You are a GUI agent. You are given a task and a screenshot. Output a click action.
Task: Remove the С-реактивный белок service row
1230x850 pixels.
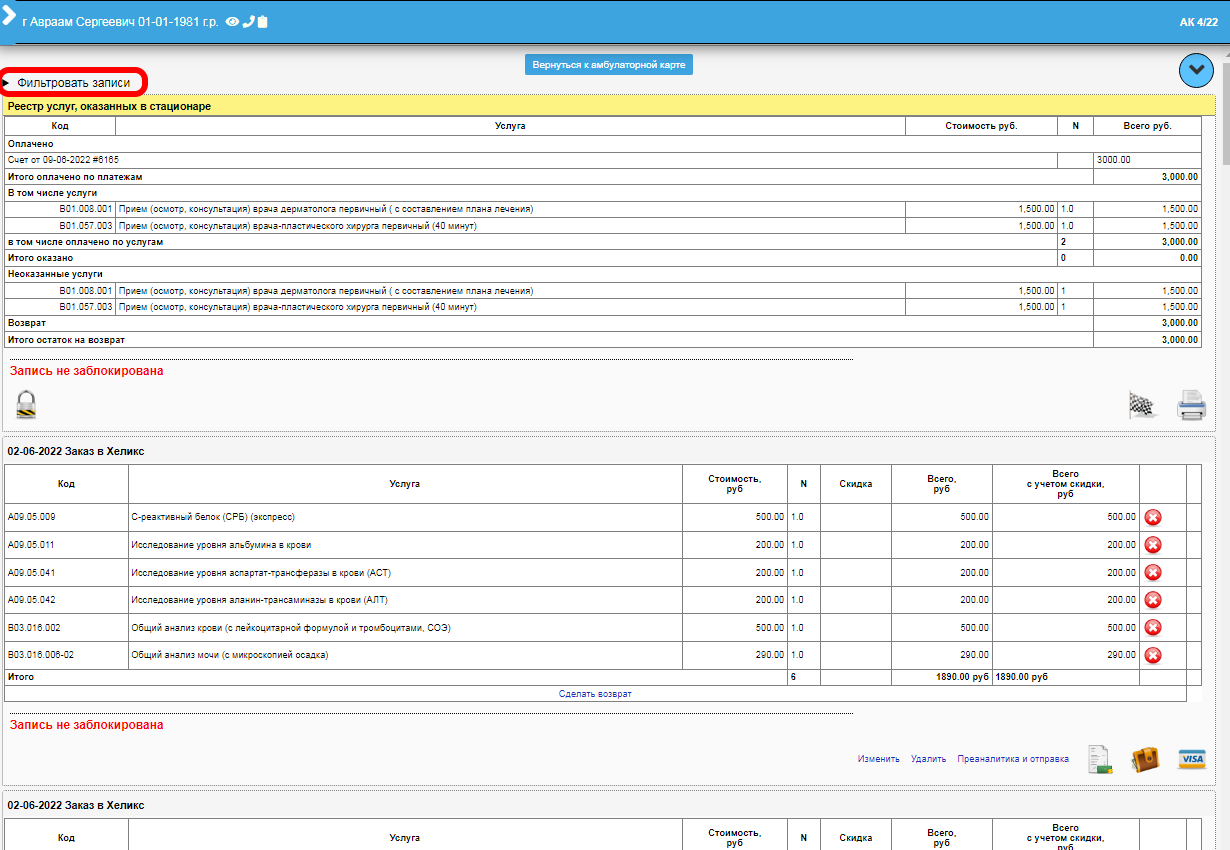tap(1152, 517)
